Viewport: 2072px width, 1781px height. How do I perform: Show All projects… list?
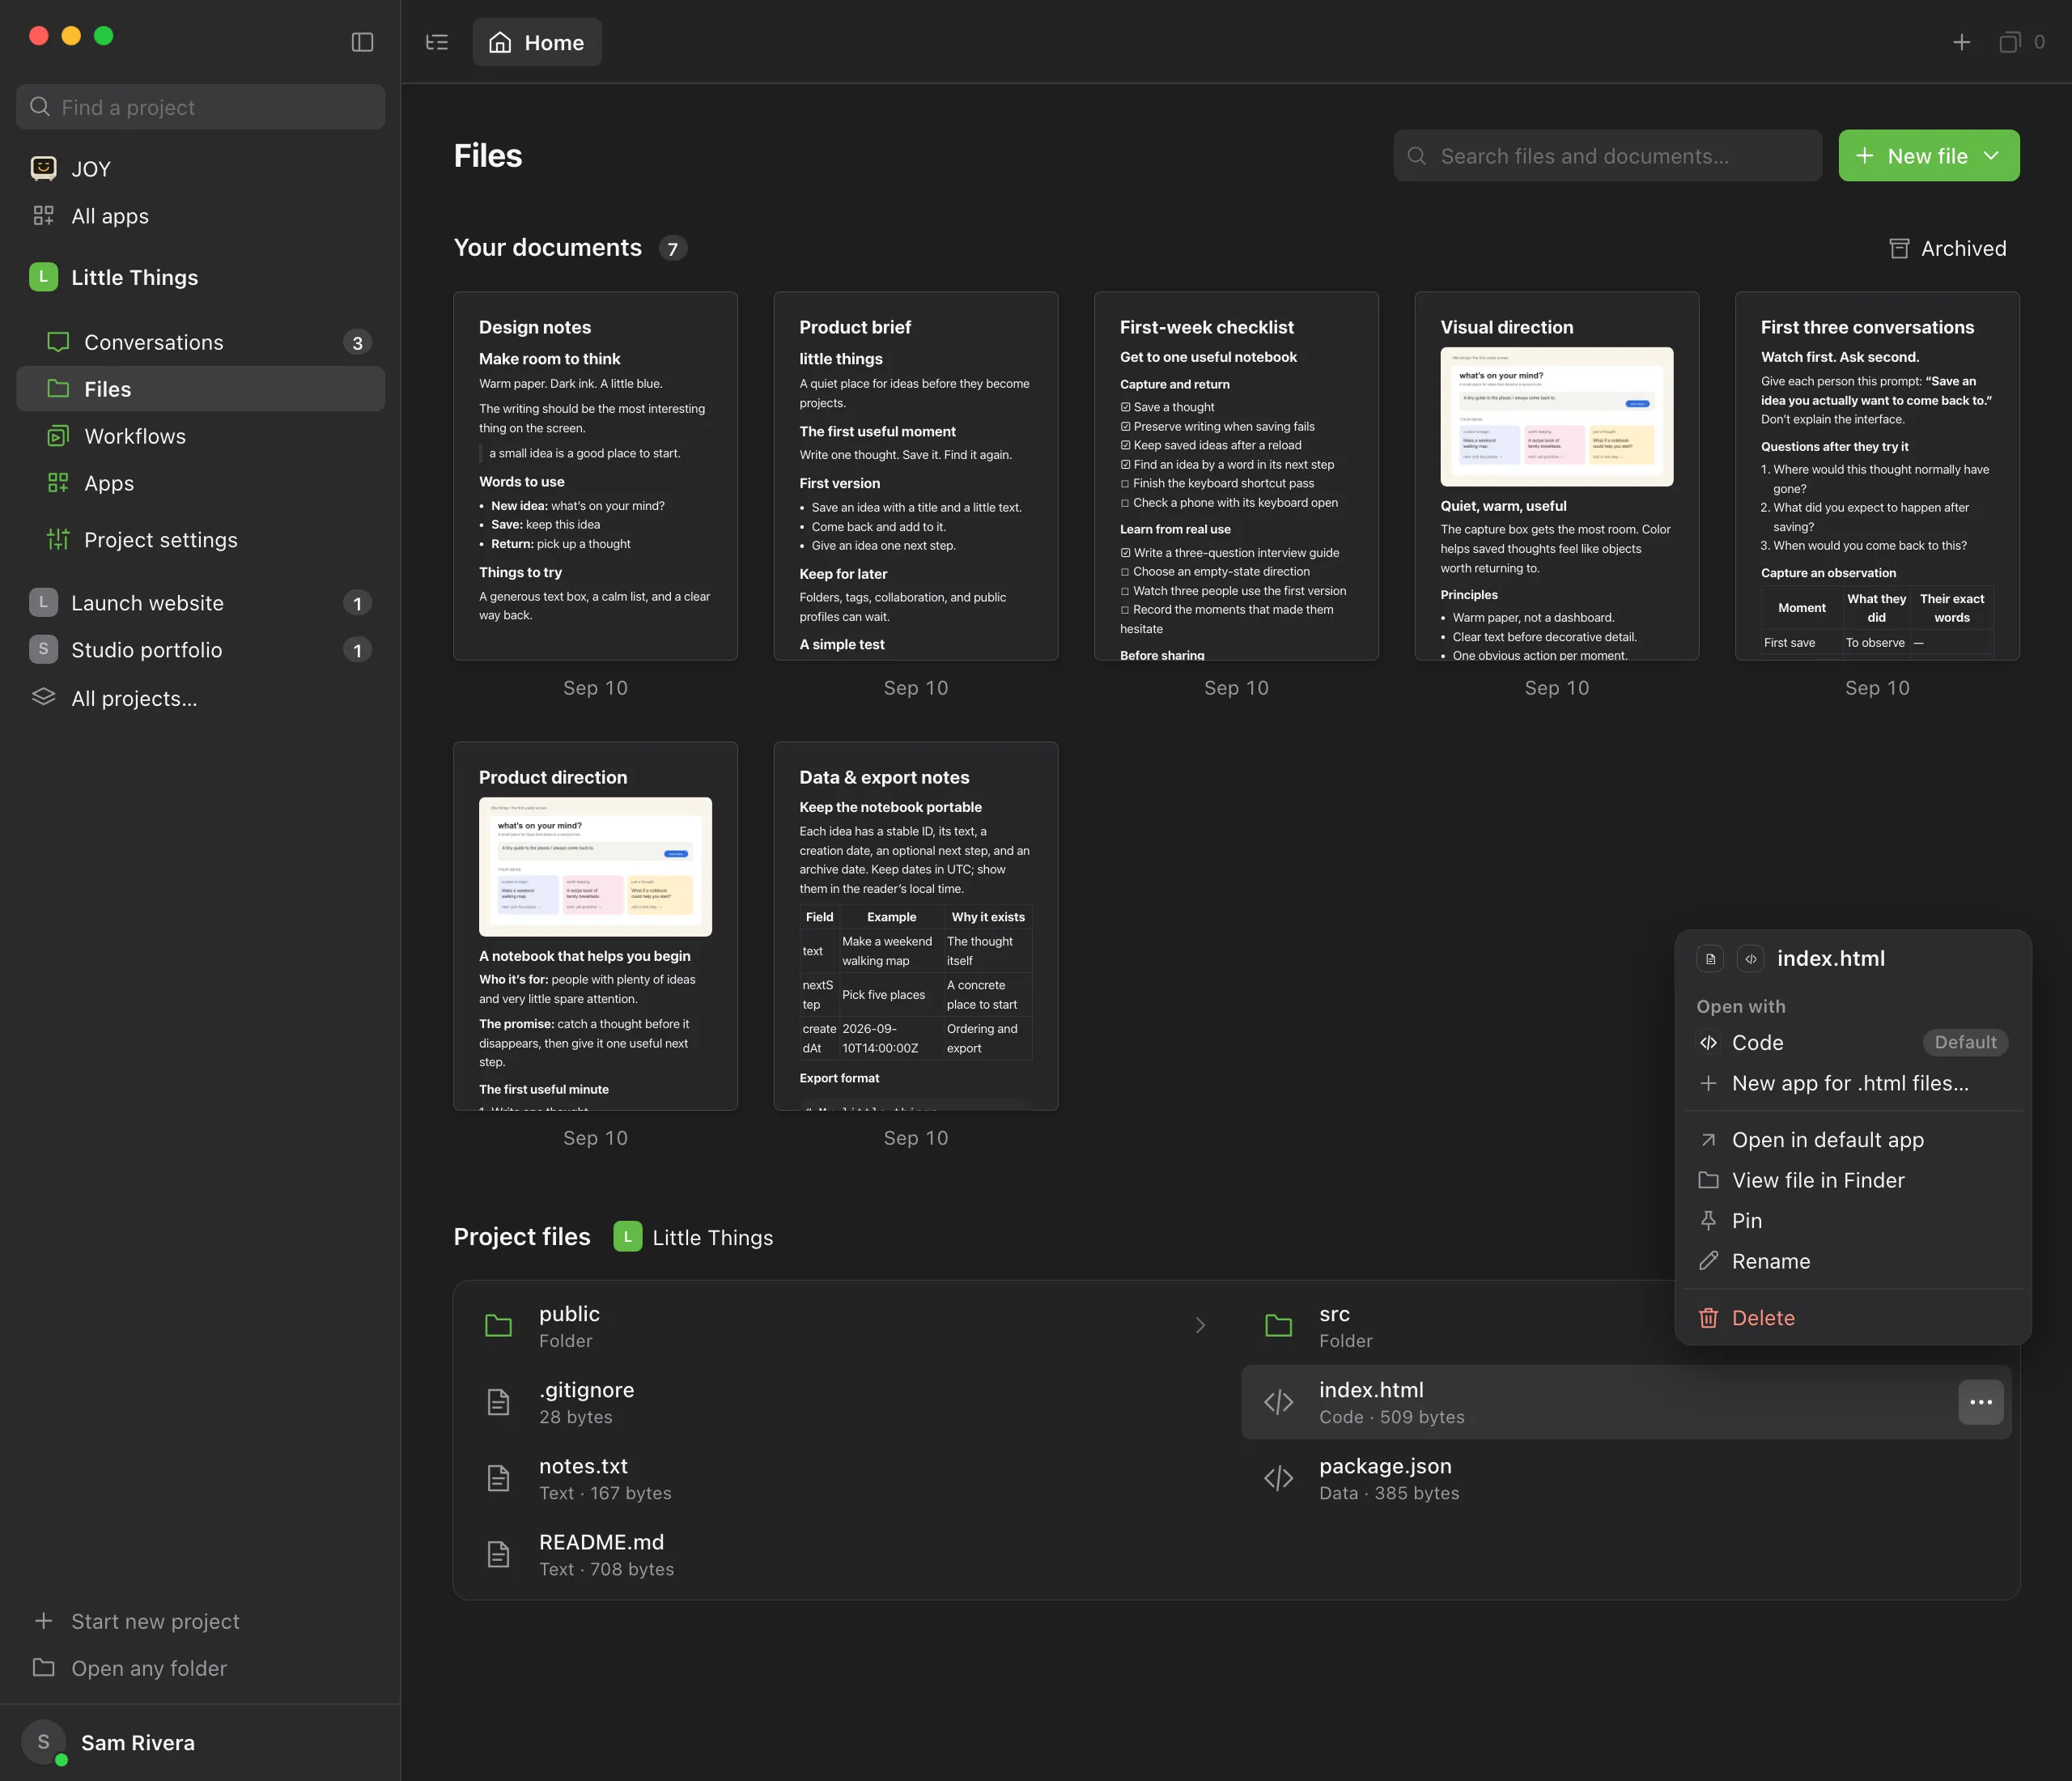200,698
